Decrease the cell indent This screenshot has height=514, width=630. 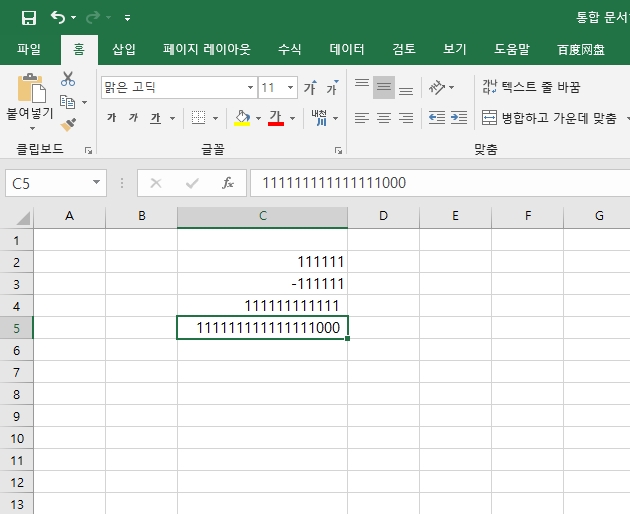[x=437, y=118]
